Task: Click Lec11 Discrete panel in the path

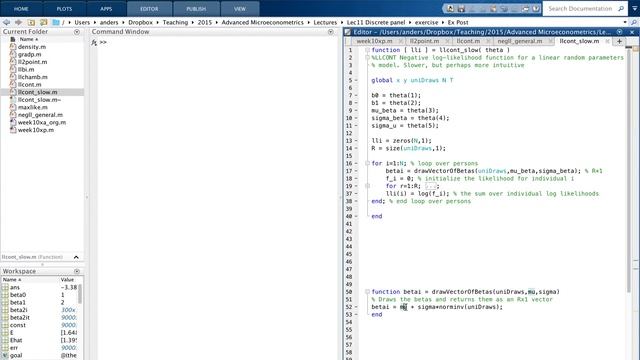Action: click(376, 22)
